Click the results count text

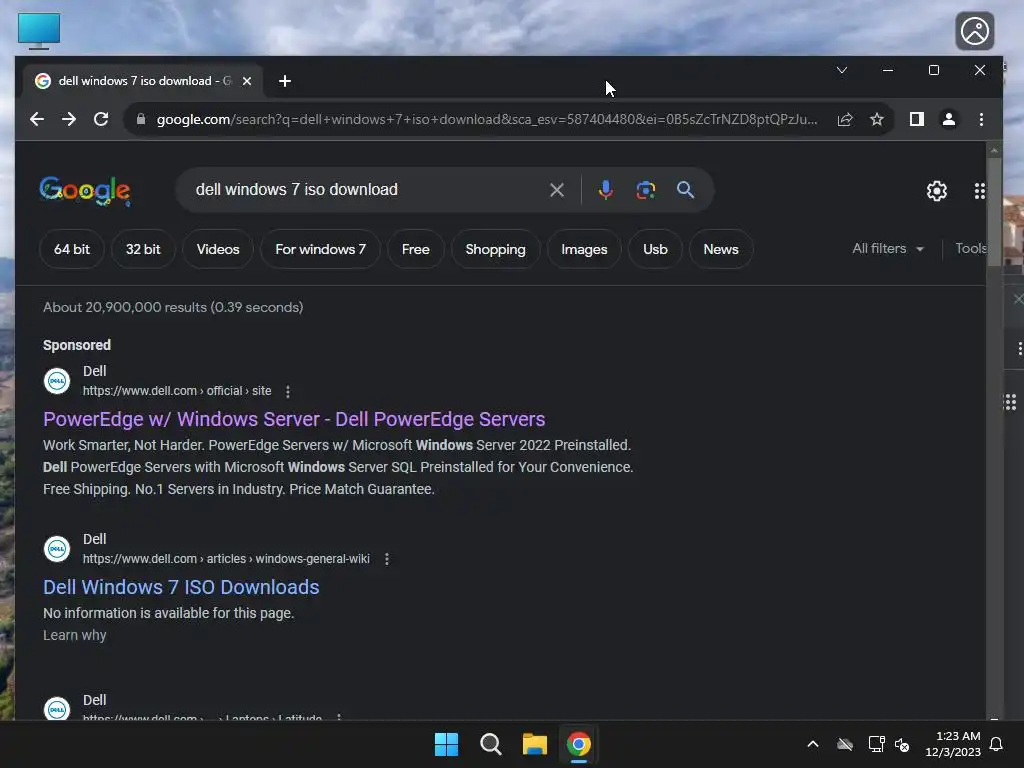173,308
